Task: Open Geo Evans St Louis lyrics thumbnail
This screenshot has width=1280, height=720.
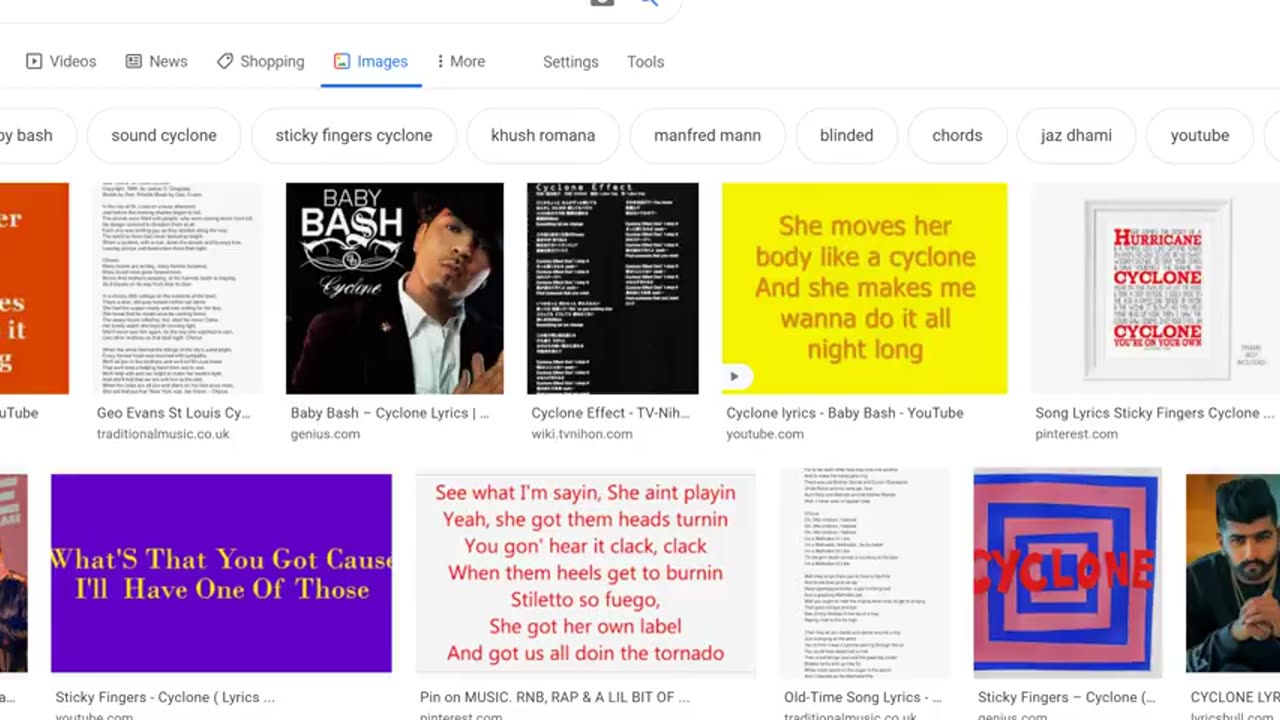Action: pos(178,288)
